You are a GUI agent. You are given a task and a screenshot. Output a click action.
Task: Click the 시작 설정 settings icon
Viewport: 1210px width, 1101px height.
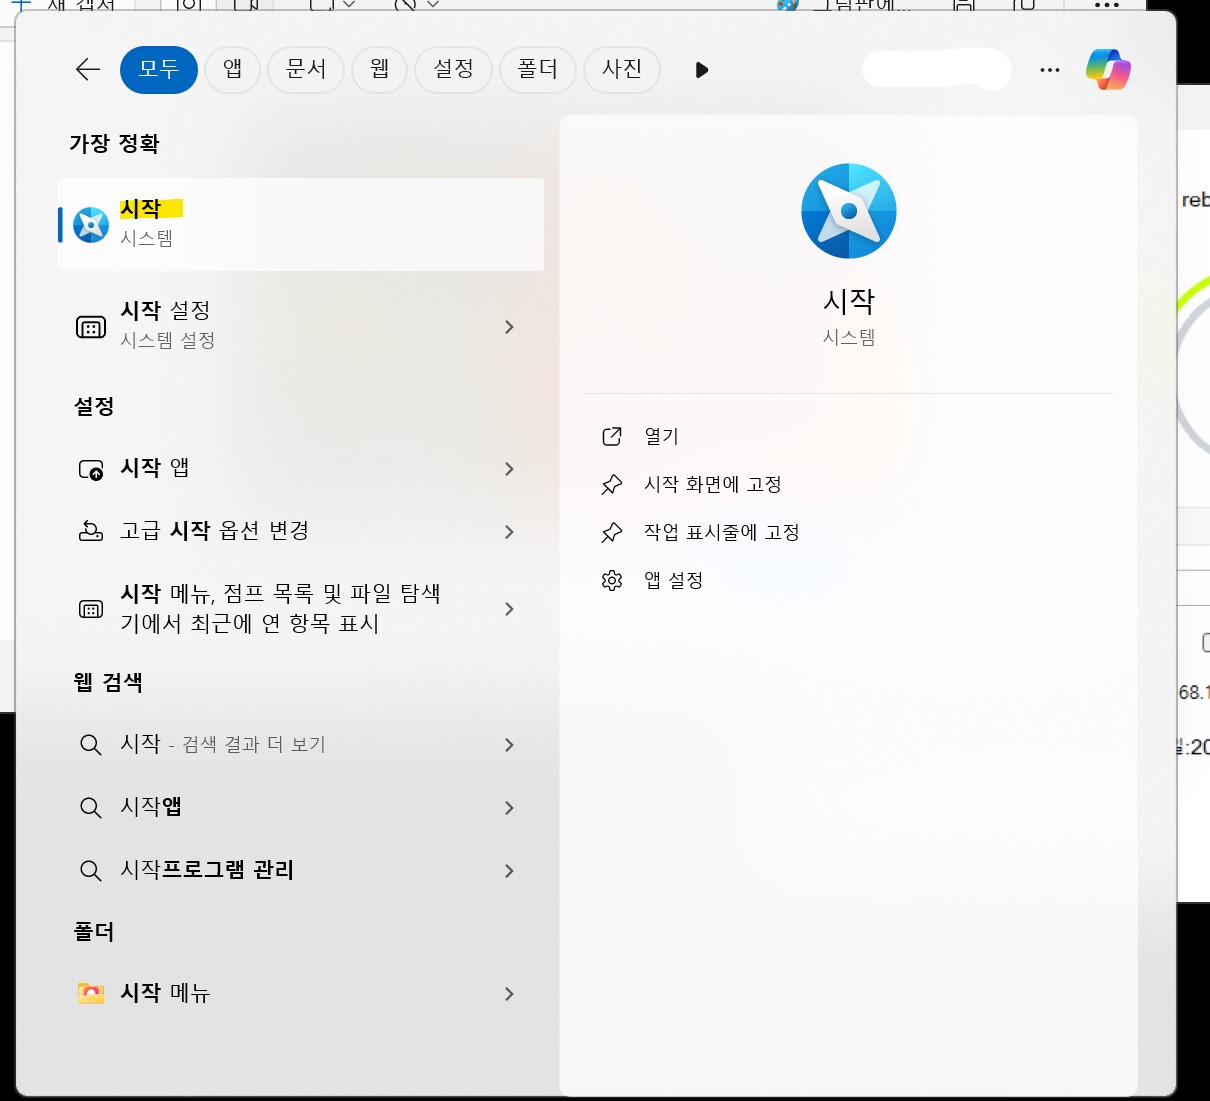point(91,327)
